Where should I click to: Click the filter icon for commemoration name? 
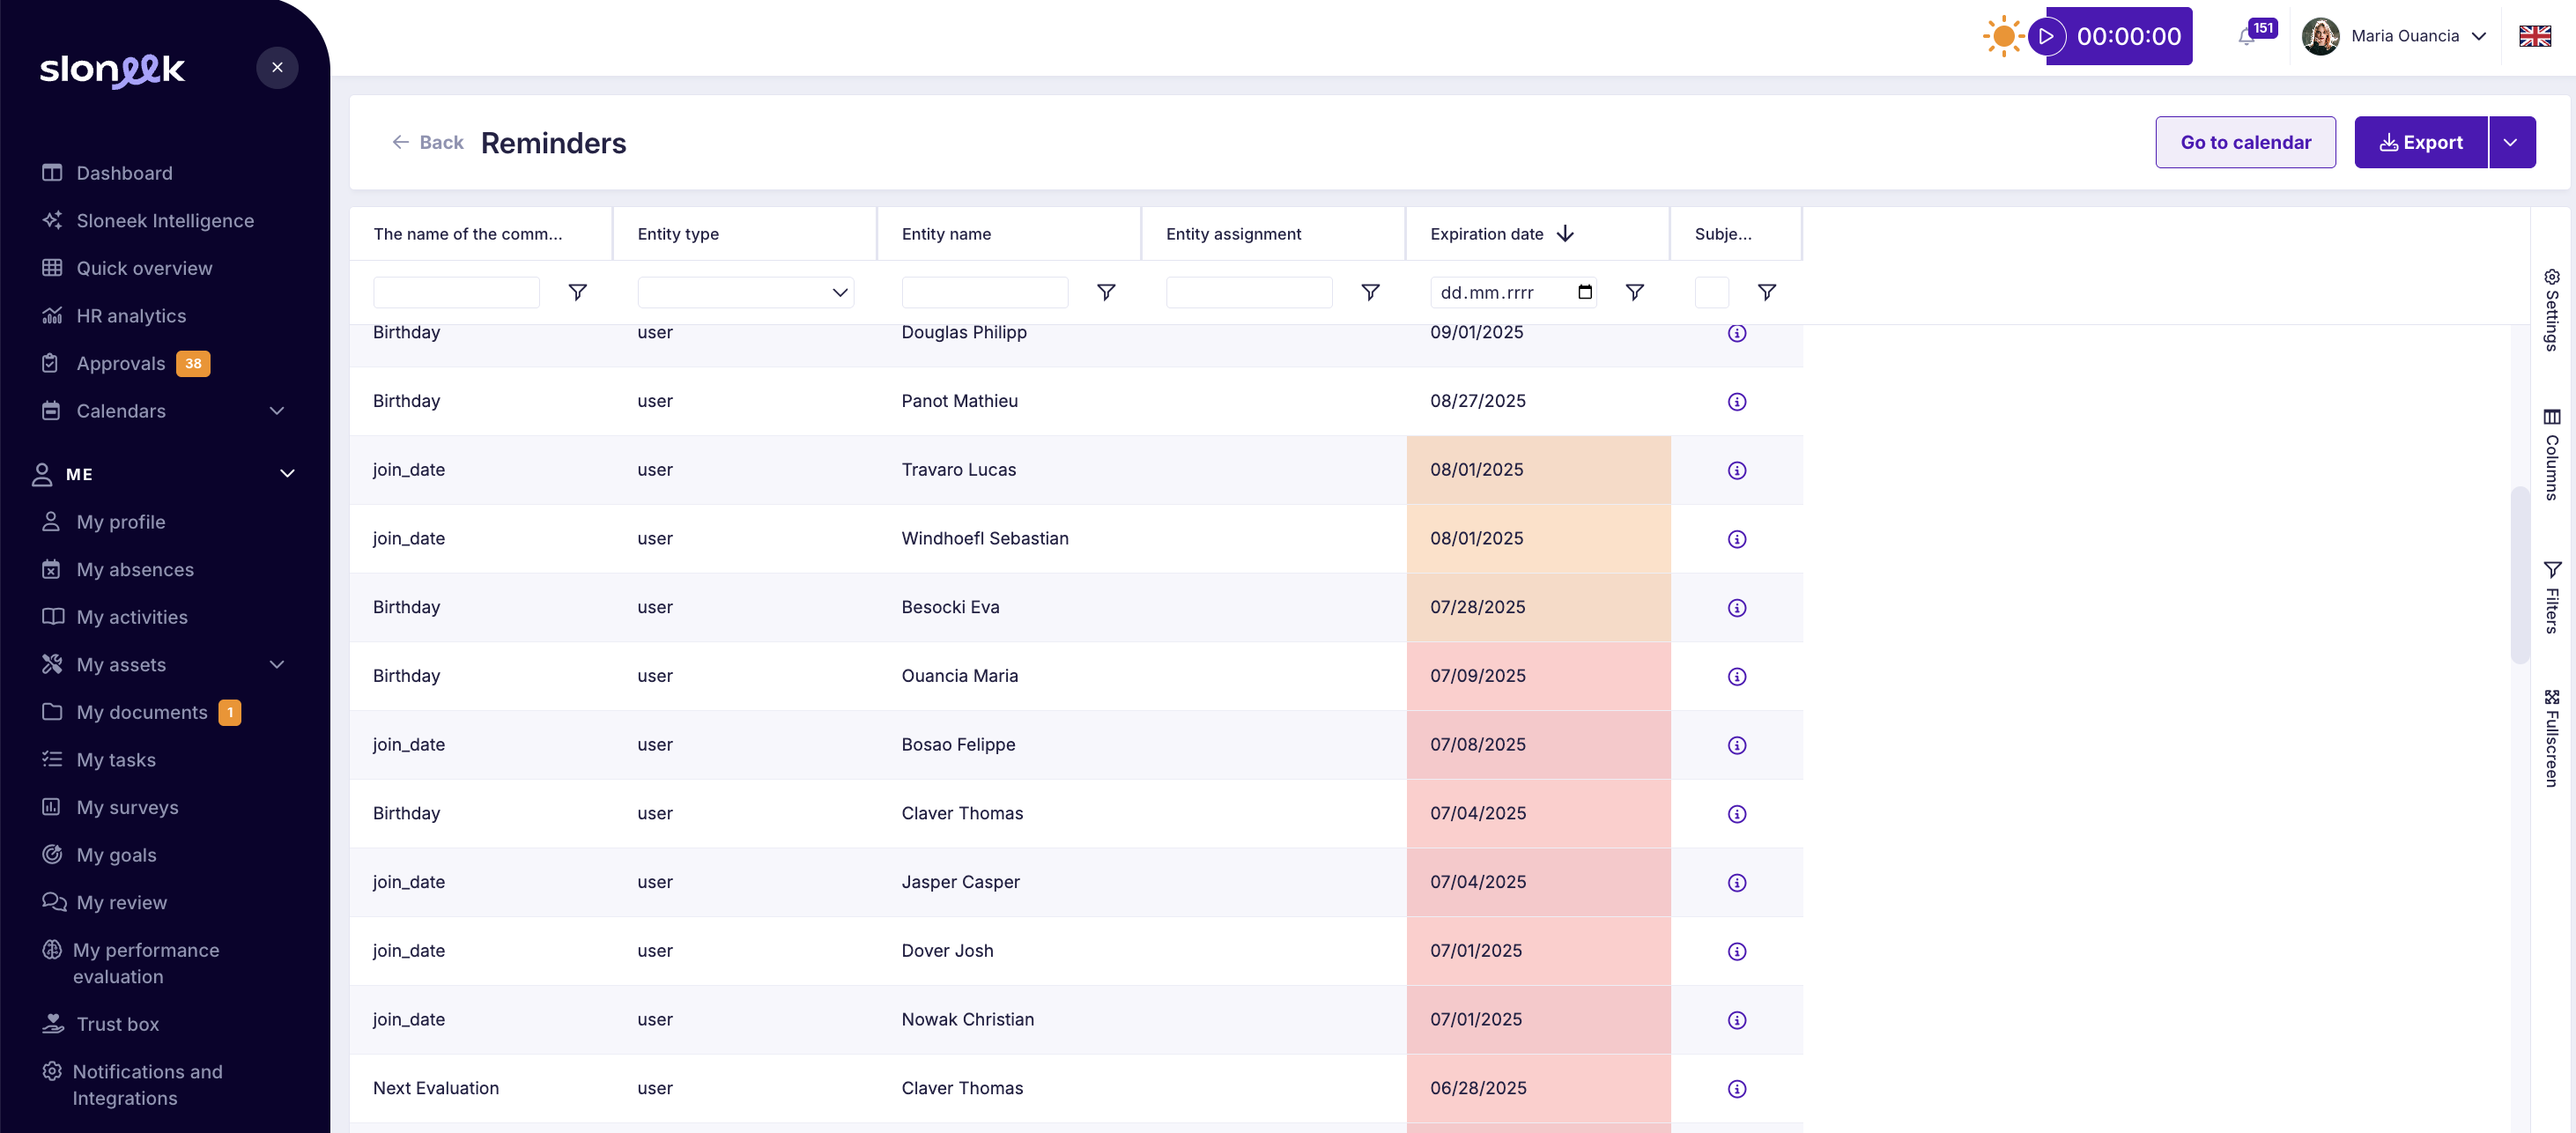pyautogui.click(x=577, y=292)
